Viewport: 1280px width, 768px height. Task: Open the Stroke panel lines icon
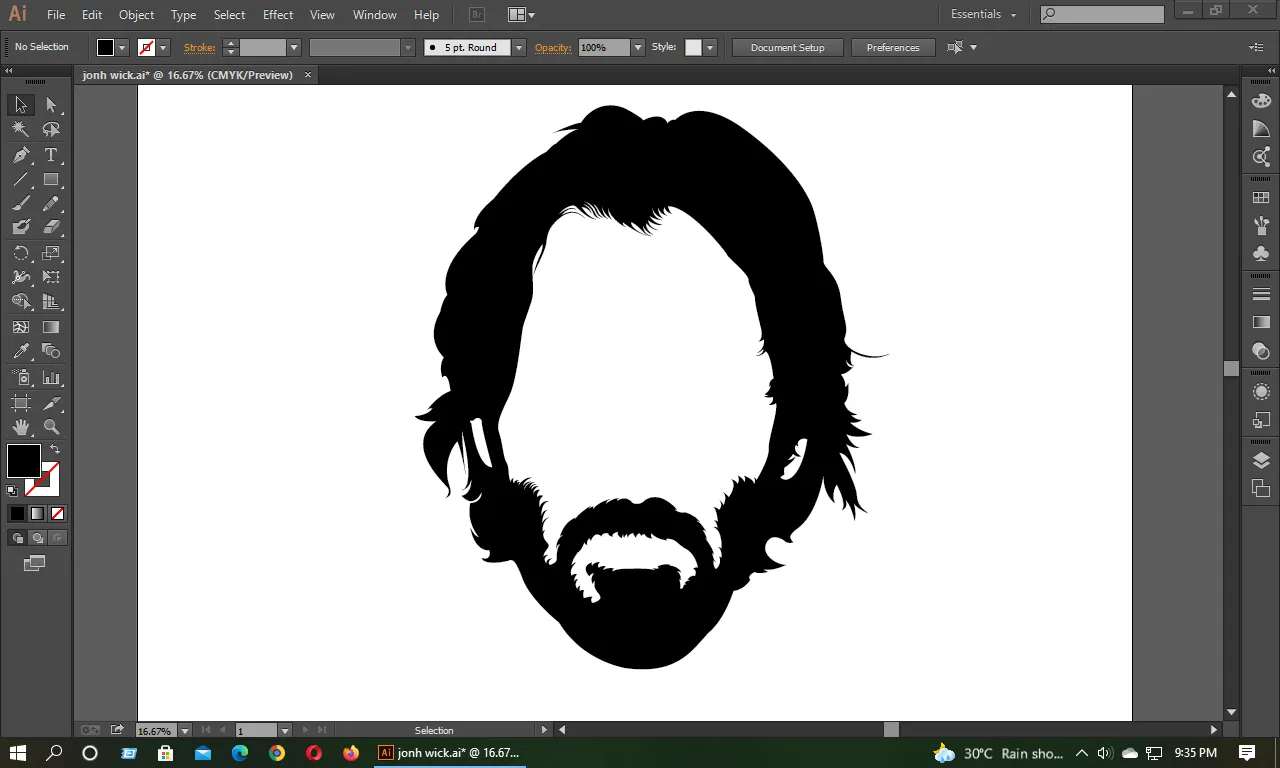coord(1261,294)
